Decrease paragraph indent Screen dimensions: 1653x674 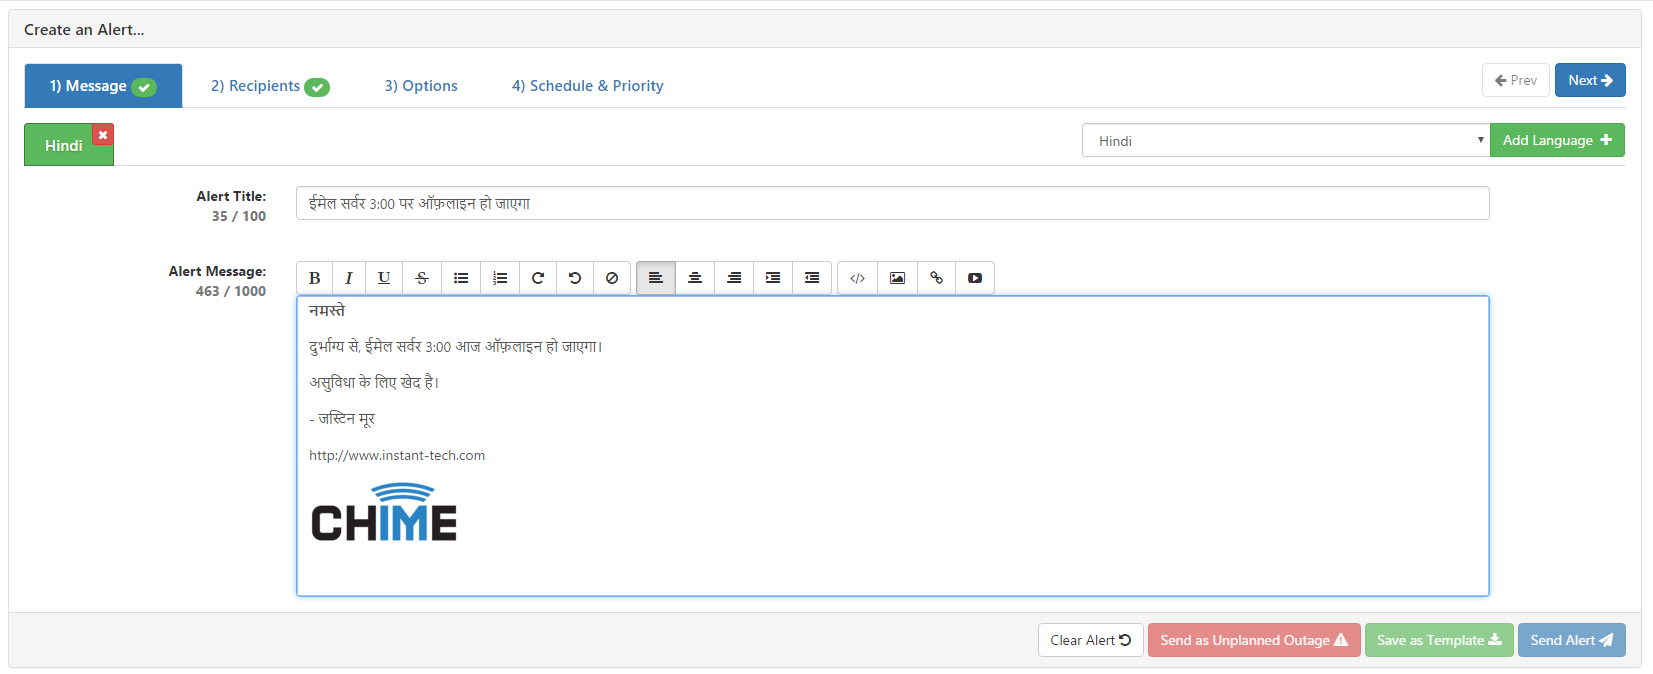pos(812,278)
